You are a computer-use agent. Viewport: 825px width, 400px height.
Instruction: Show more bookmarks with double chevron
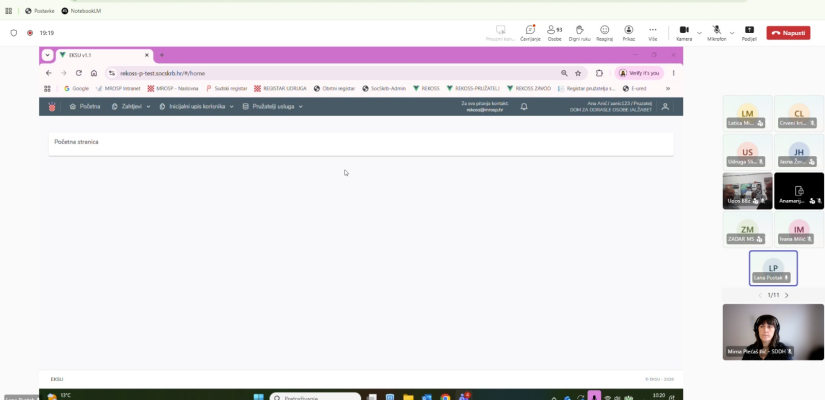668,88
